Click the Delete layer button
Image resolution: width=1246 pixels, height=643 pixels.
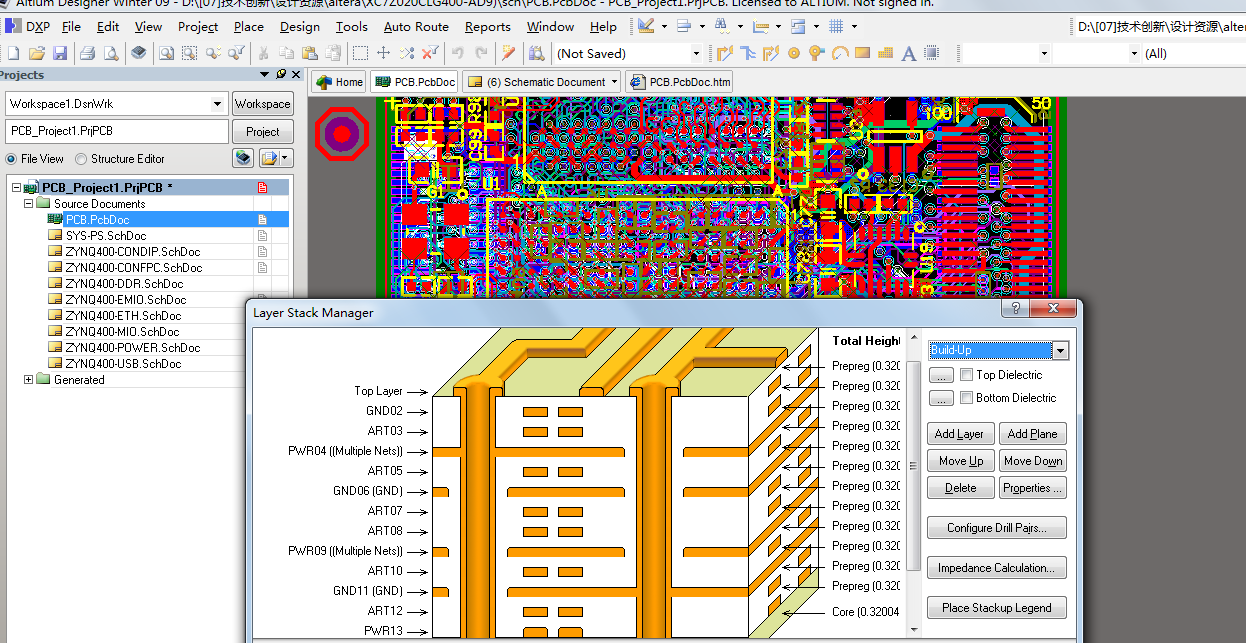960,488
